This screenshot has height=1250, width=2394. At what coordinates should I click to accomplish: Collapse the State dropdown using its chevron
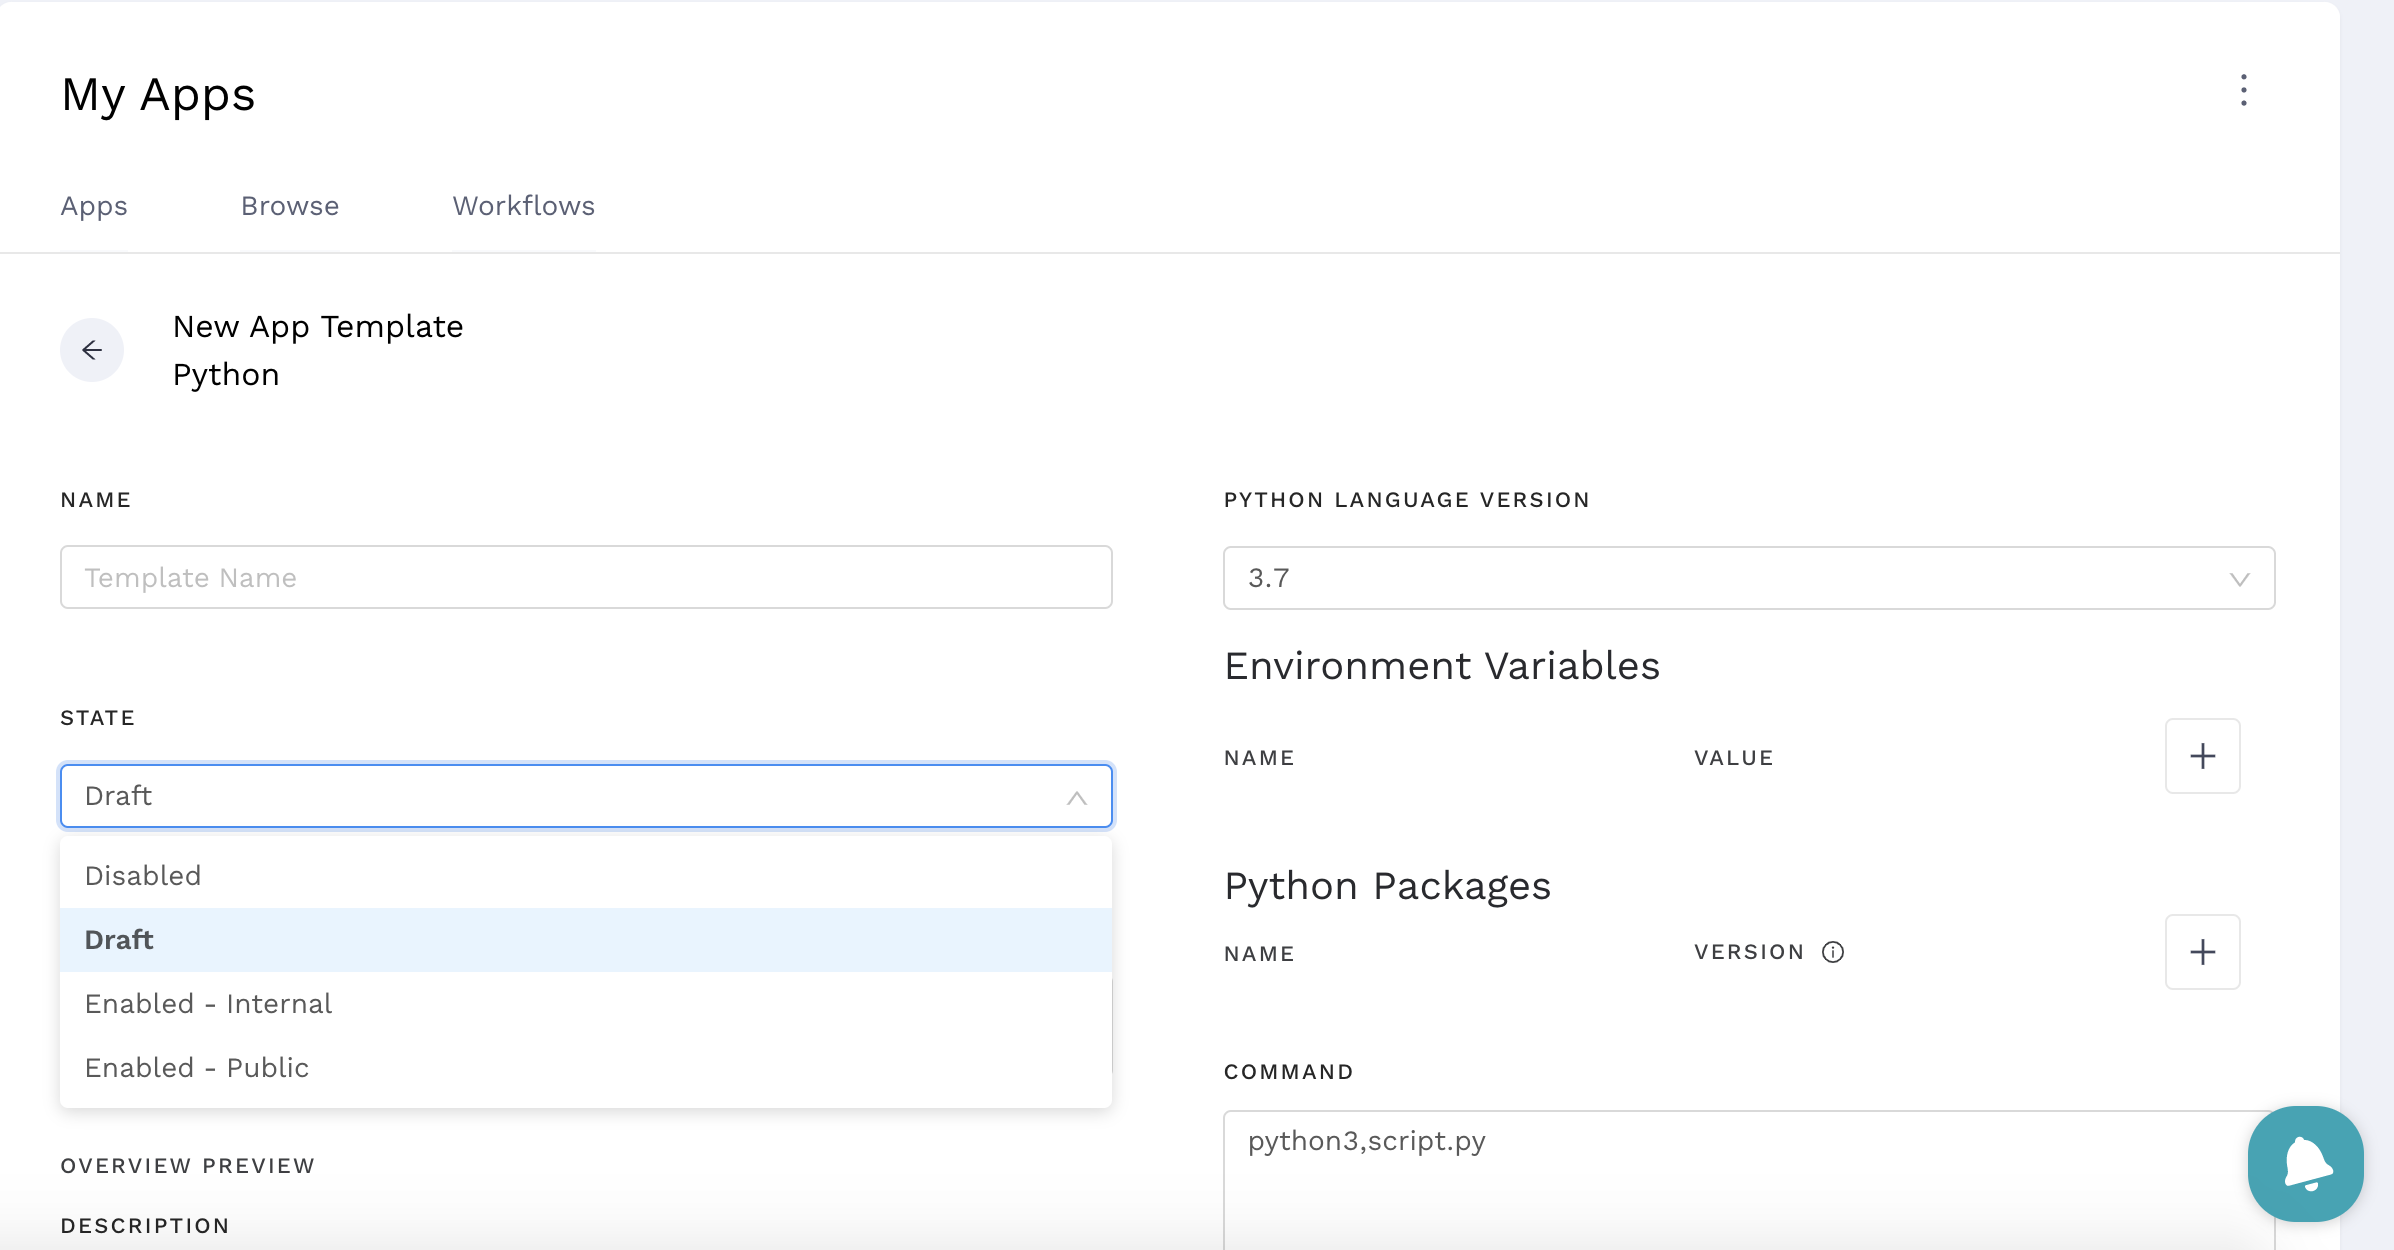(1076, 797)
